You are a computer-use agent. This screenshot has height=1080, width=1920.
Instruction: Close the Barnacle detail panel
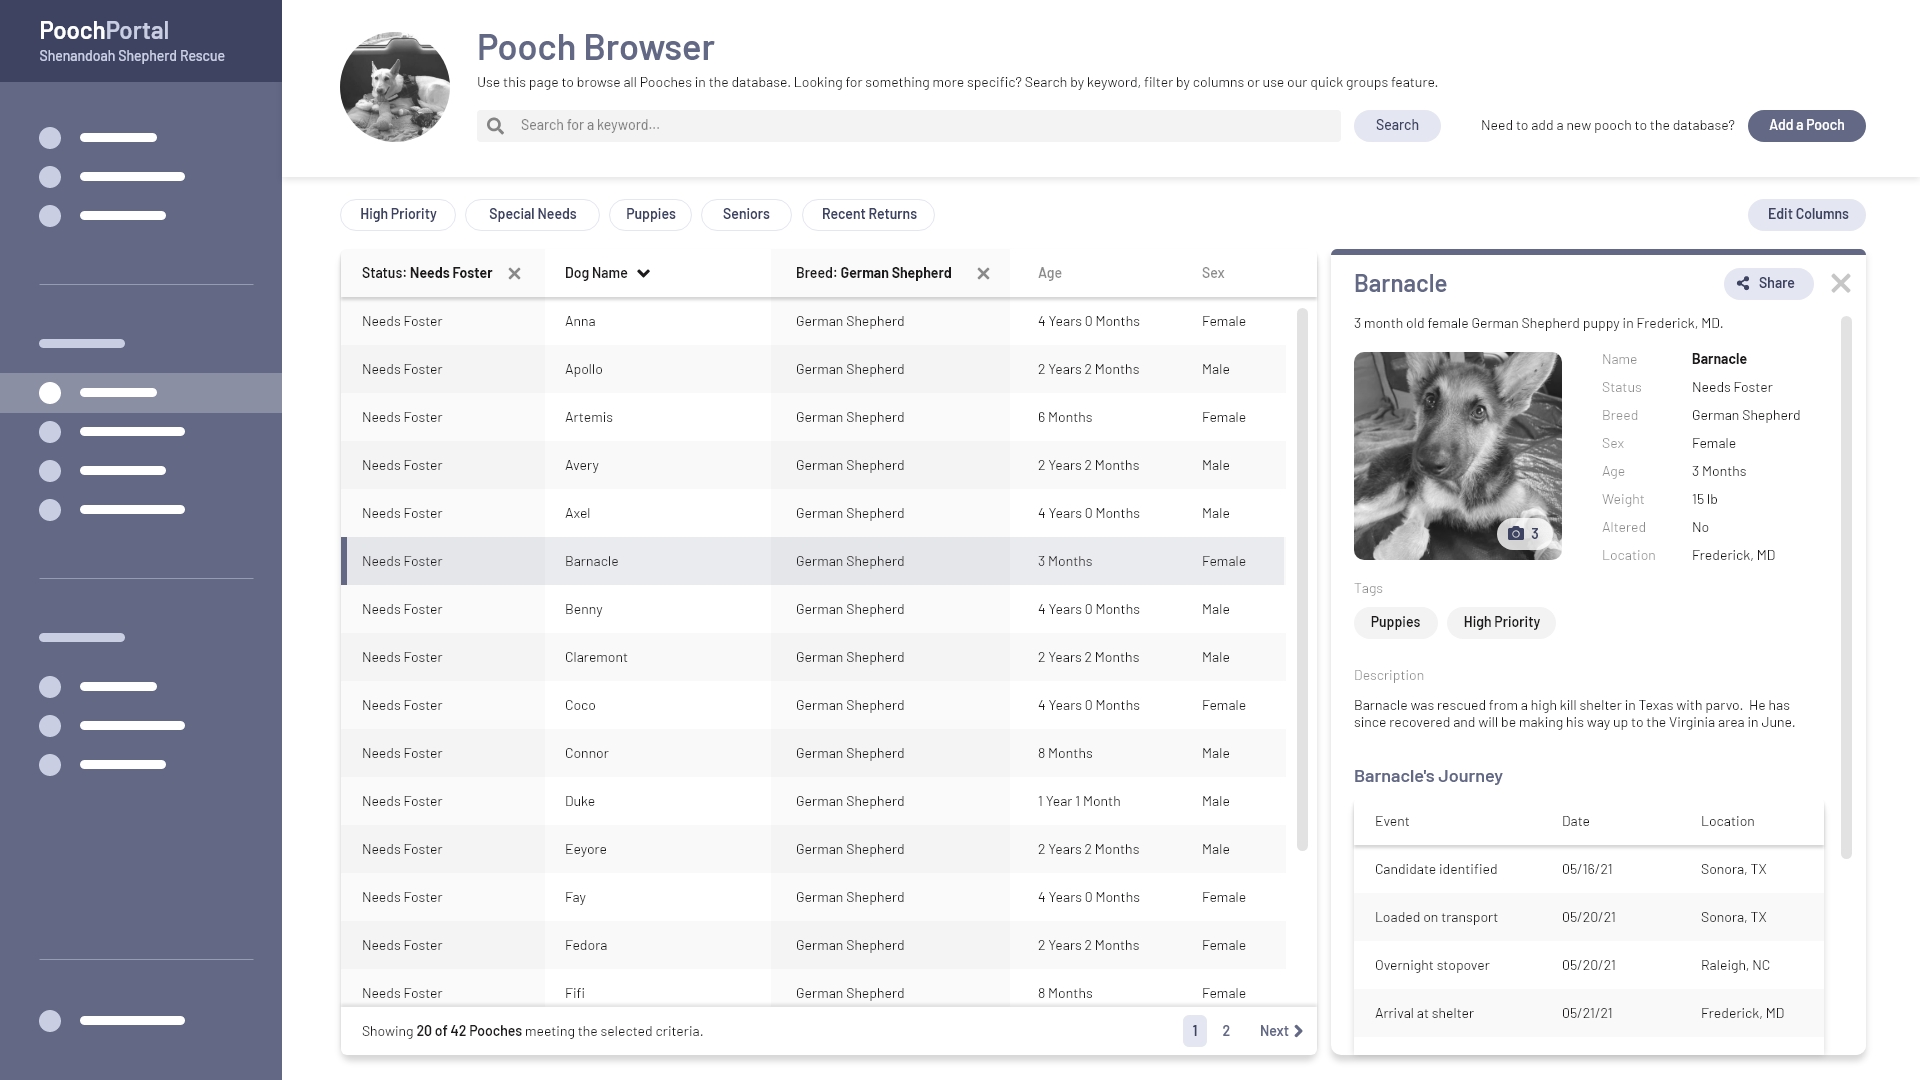click(x=1840, y=284)
